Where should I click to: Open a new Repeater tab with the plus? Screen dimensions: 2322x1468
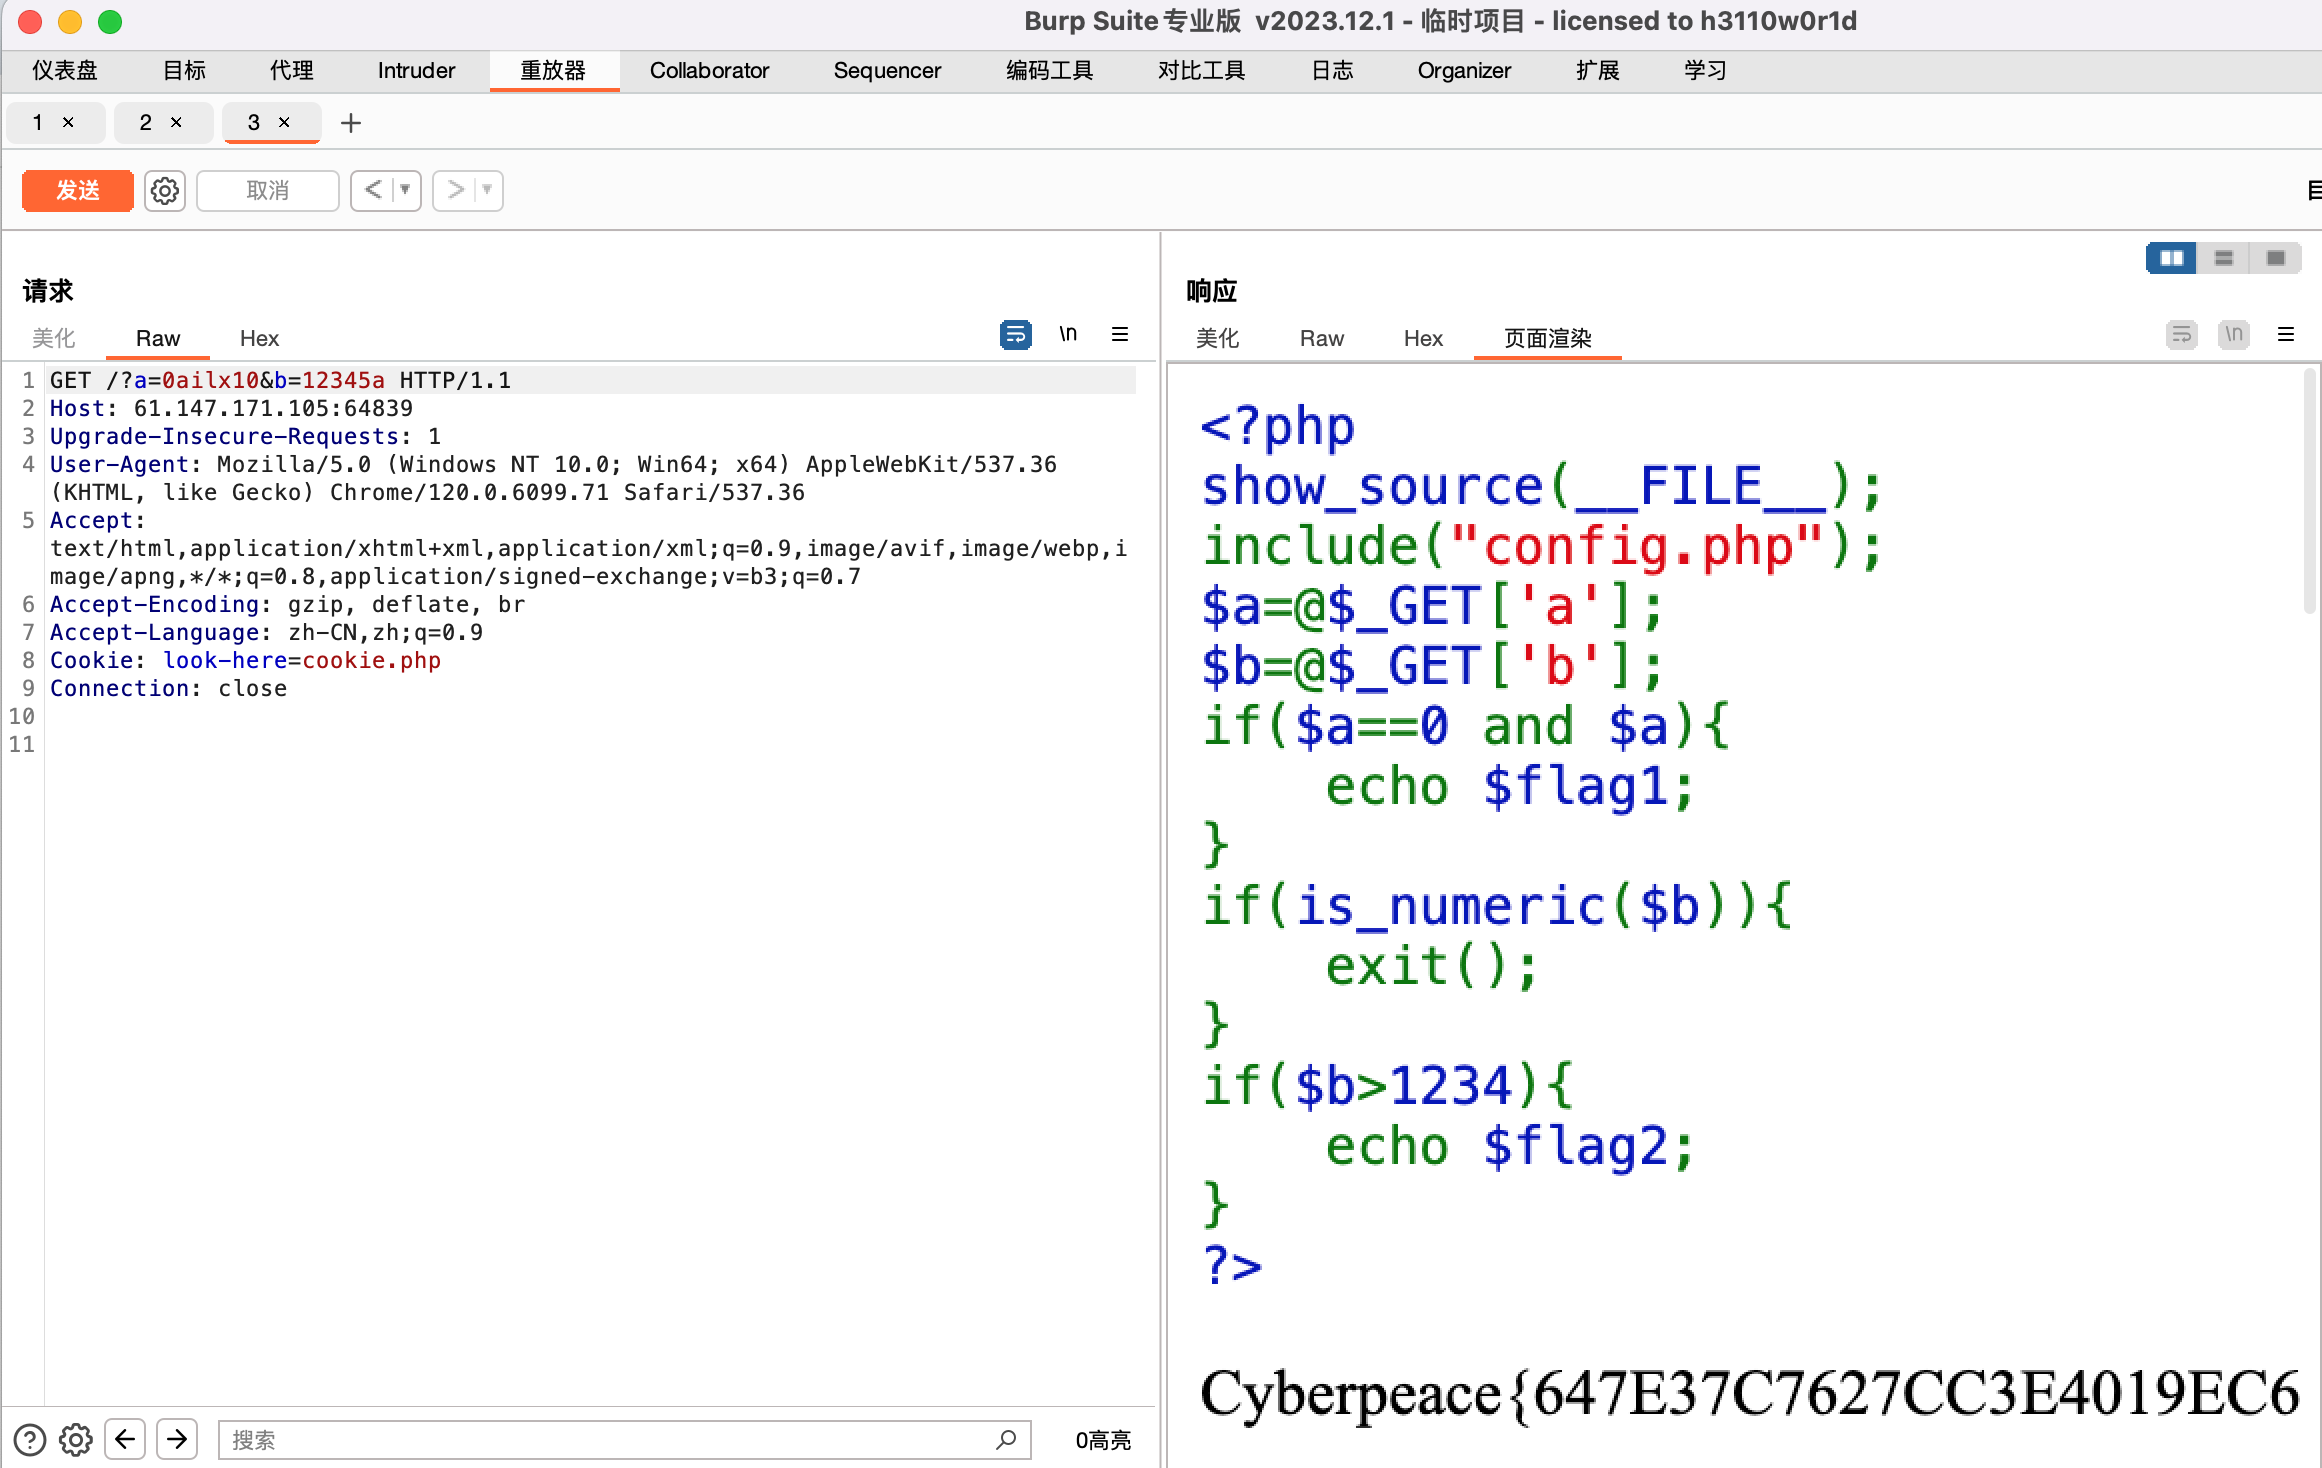(351, 122)
